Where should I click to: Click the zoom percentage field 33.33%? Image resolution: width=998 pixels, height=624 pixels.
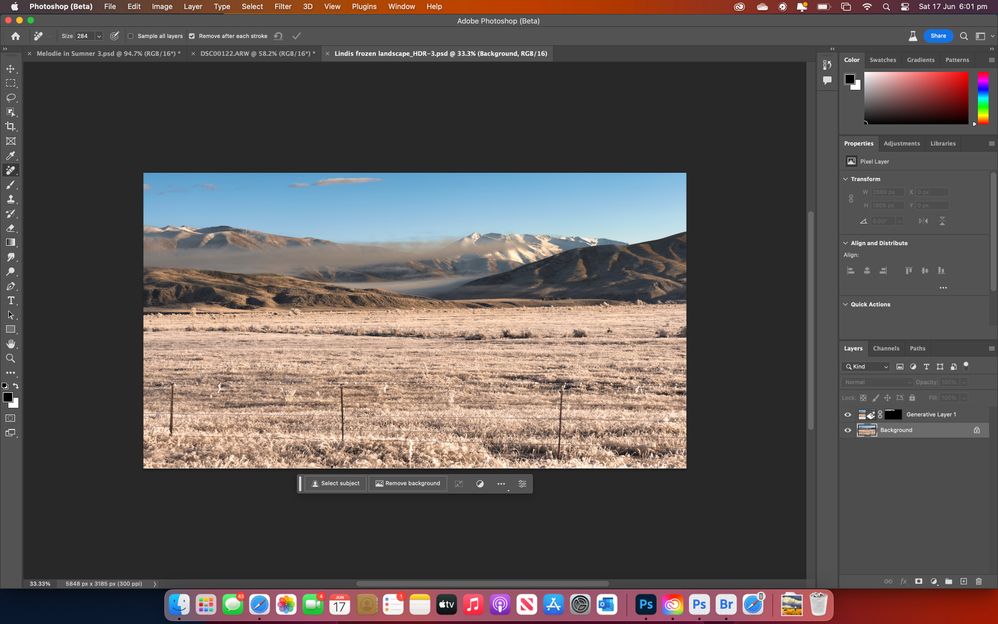(x=39, y=584)
